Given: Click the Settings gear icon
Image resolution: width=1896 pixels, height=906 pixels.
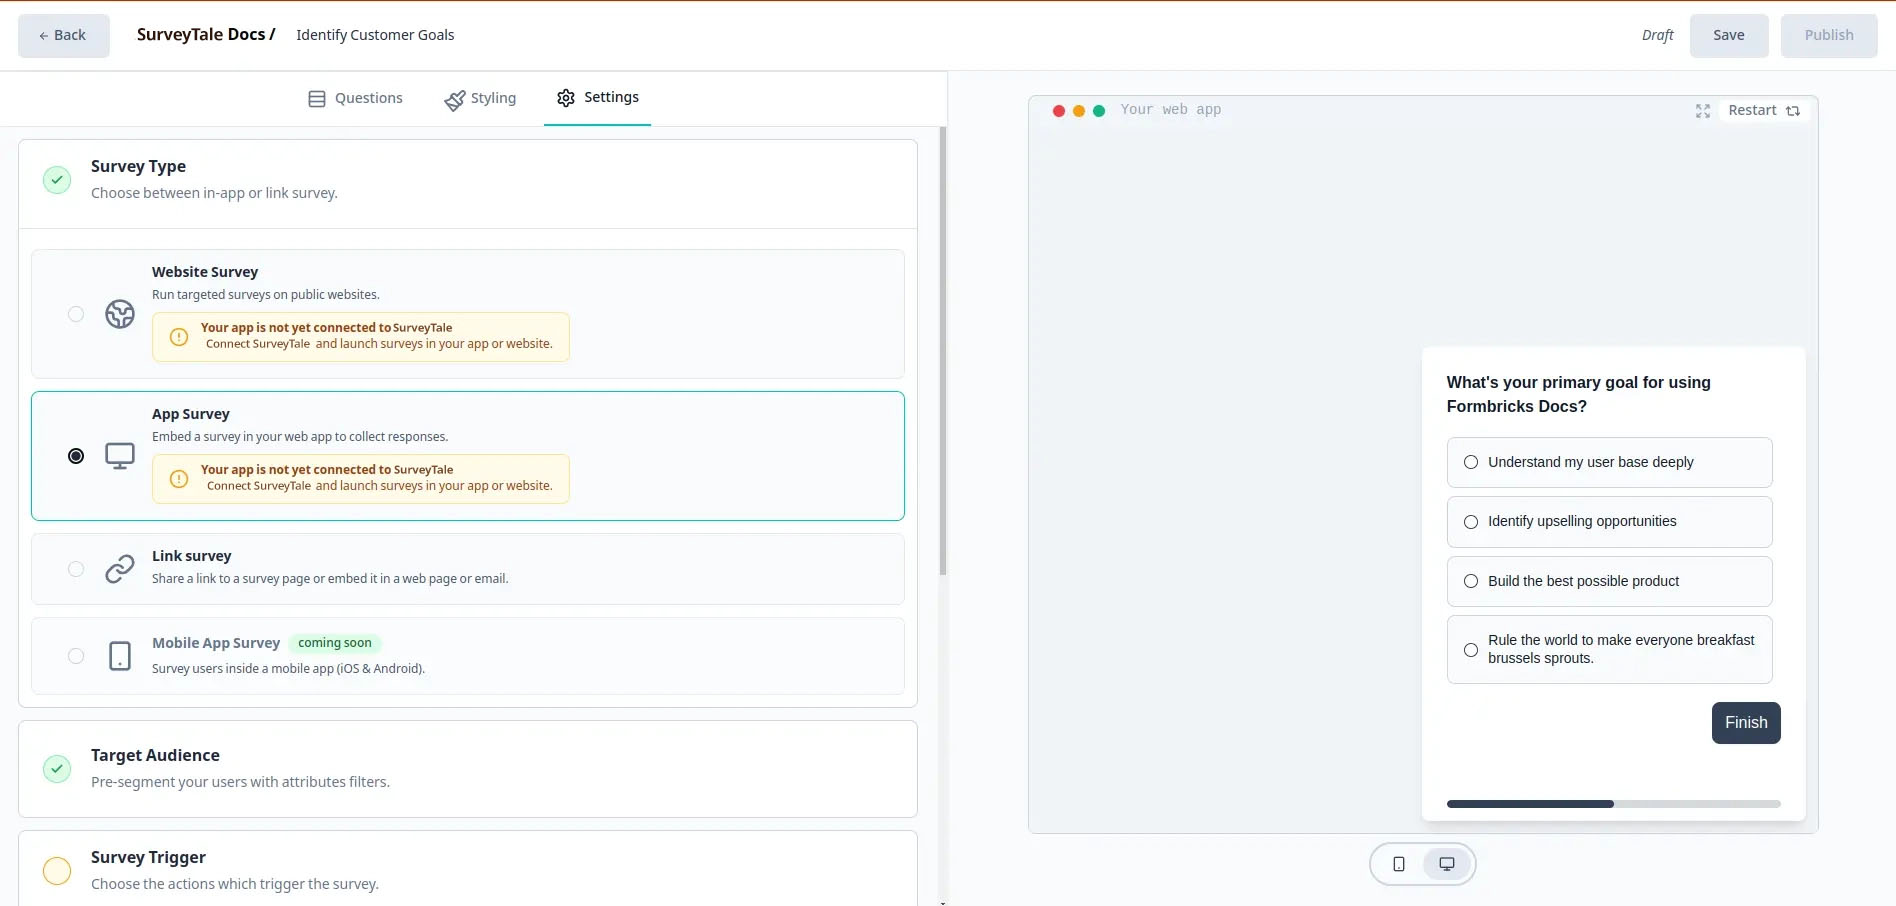Looking at the screenshot, I should pos(566,98).
